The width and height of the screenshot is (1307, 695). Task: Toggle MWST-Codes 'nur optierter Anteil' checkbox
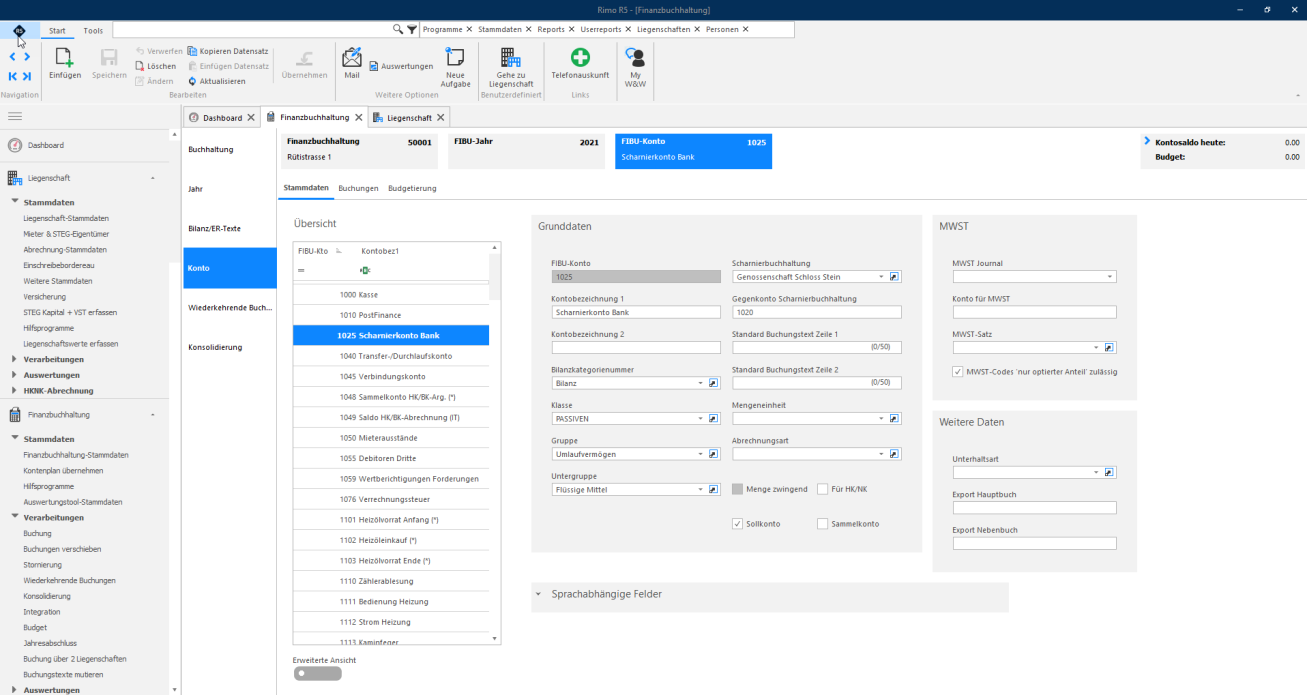click(x=959, y=372)
